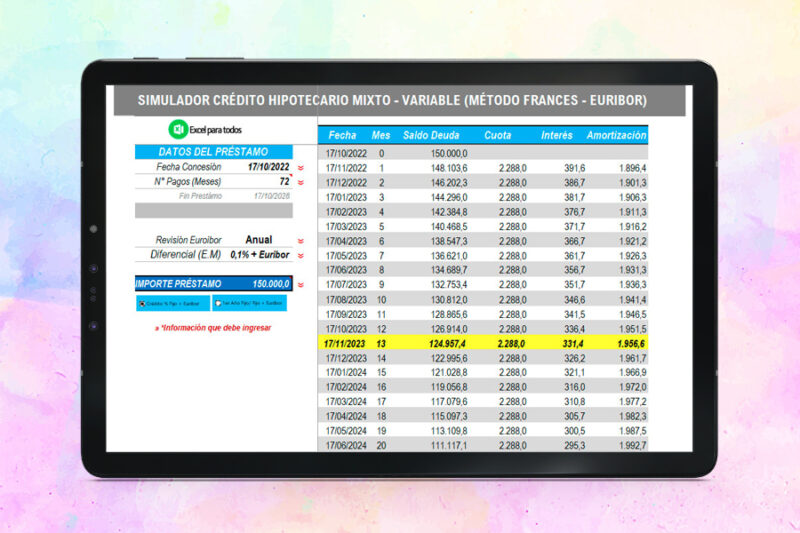This screenshot has width=800, height=533.
Task: Select balance cell 142.384,8
Action: [449, 212]
